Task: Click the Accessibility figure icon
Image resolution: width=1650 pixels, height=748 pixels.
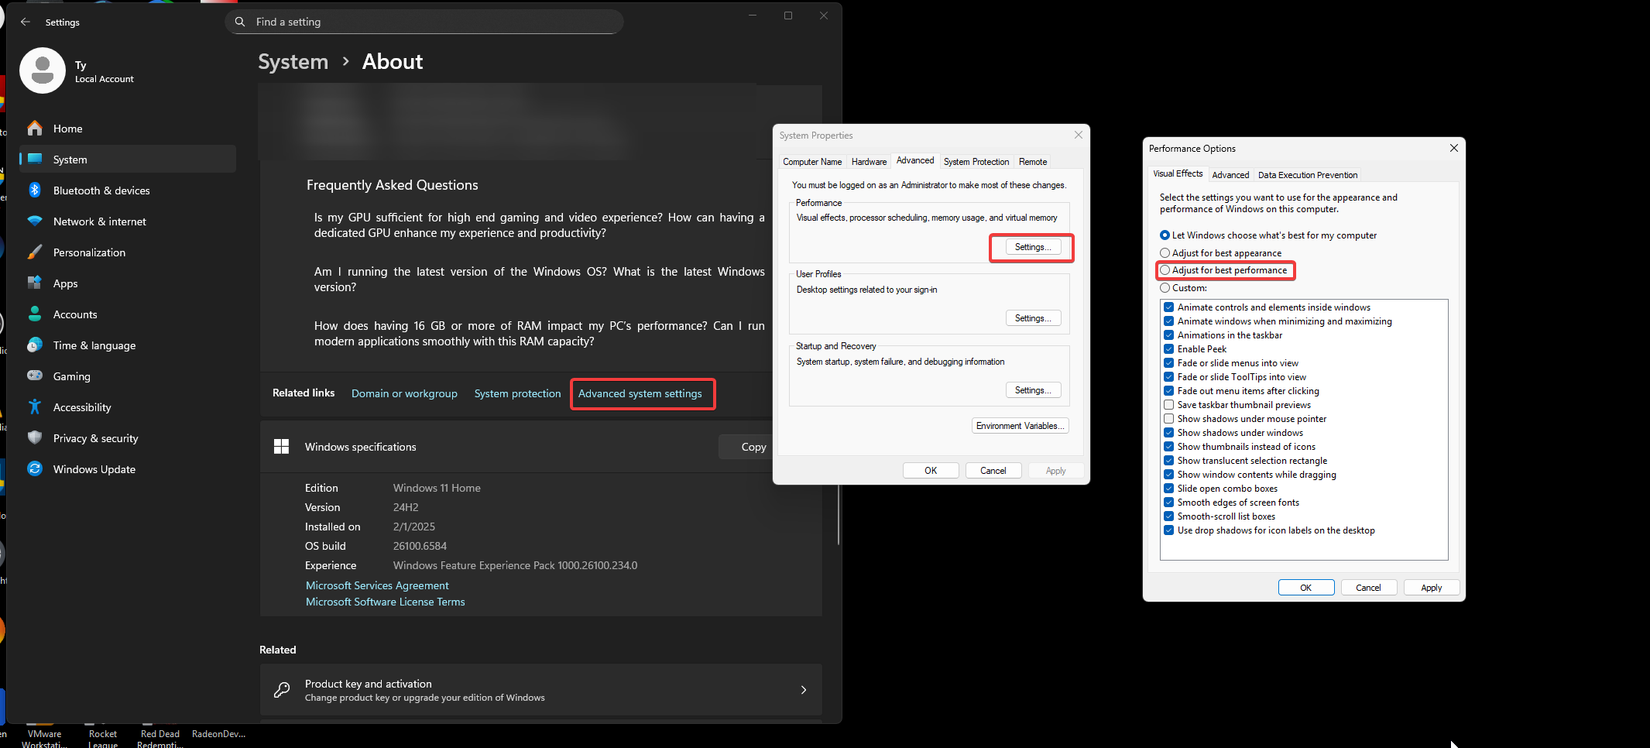Action: pos(35,407)
